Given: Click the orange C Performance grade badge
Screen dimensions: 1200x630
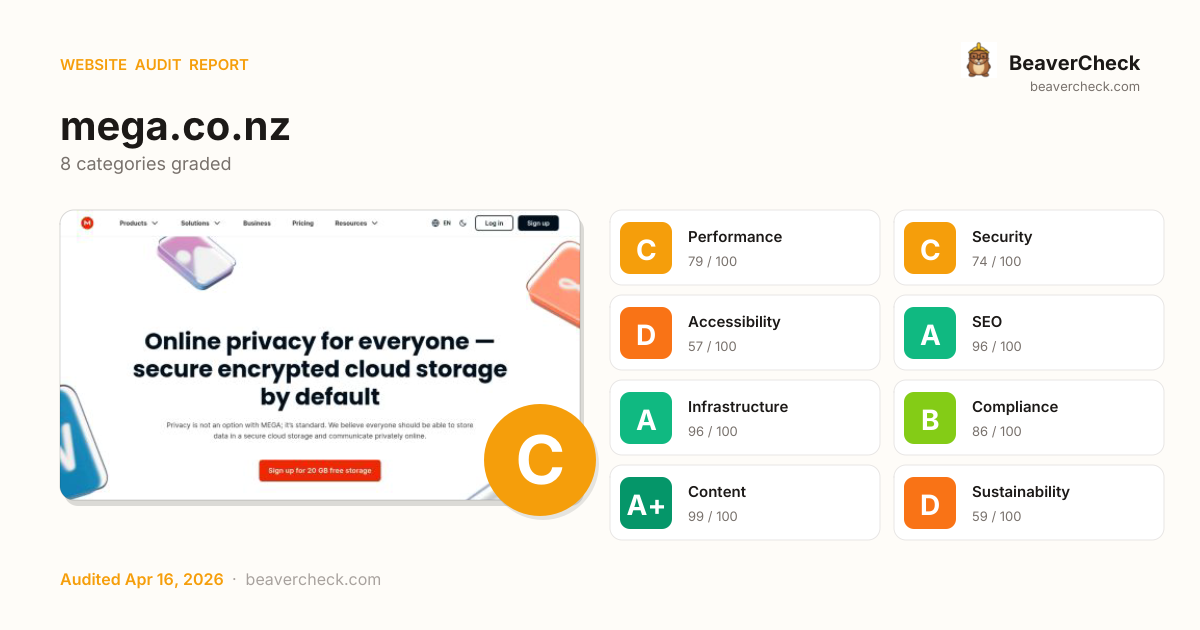Looking at the screenshot, I should coord(646,248).
